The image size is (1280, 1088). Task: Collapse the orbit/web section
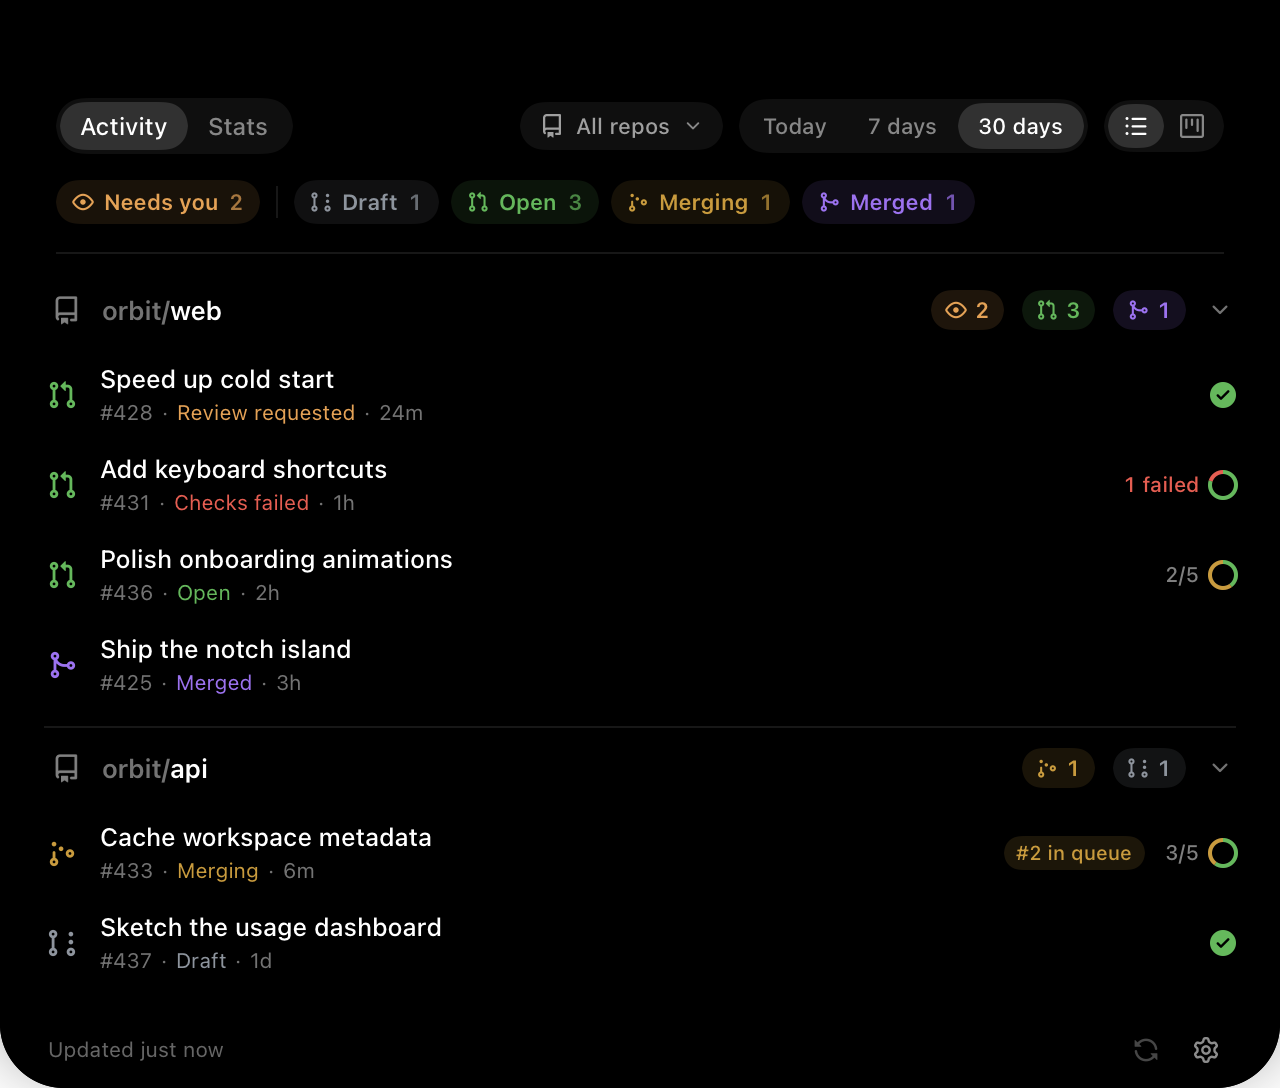pos(1220,310)
